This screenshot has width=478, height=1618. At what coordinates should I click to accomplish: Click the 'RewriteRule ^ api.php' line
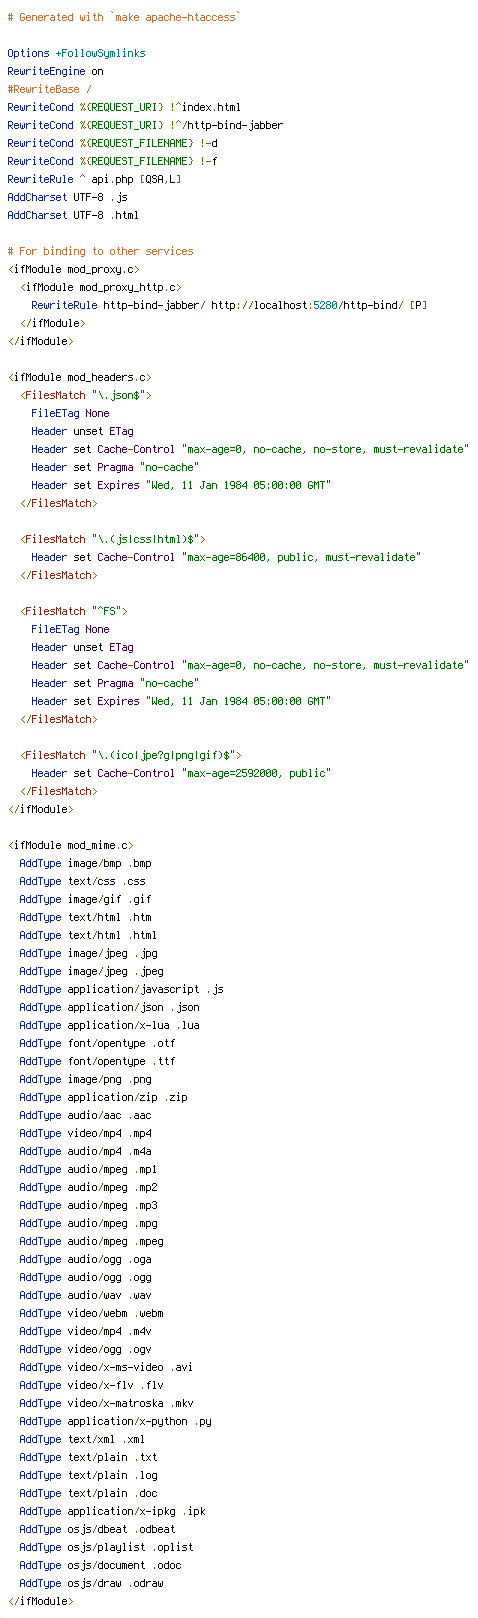[94, 179]
